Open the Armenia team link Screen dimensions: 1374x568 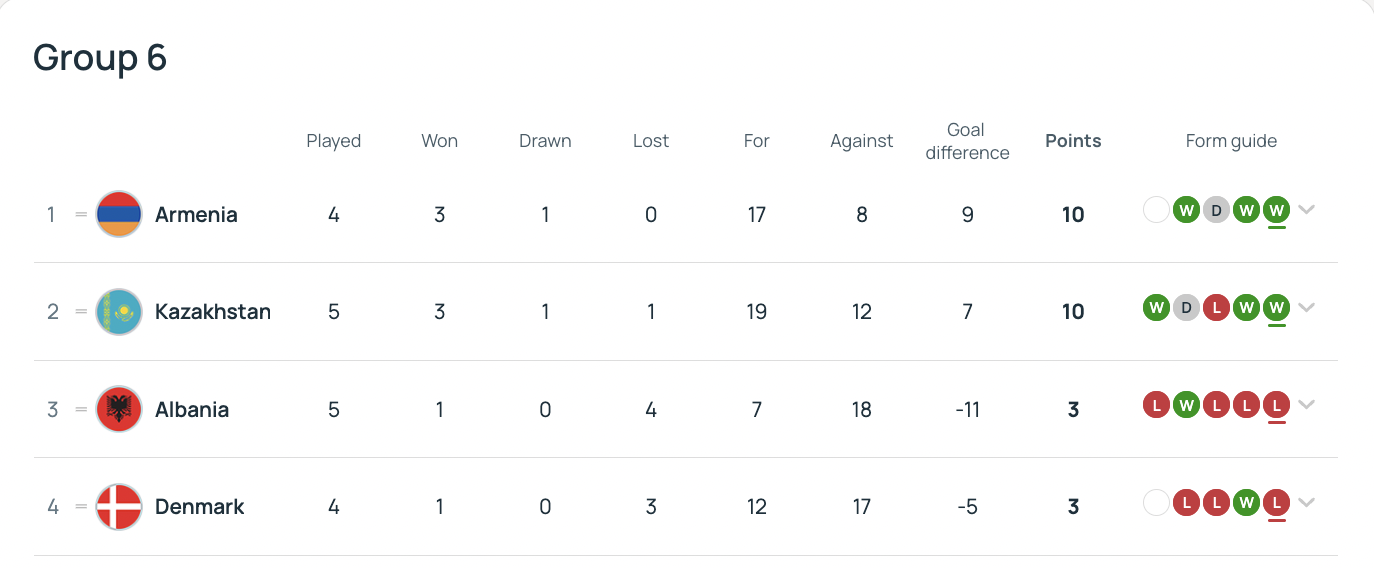pos(196,214)
